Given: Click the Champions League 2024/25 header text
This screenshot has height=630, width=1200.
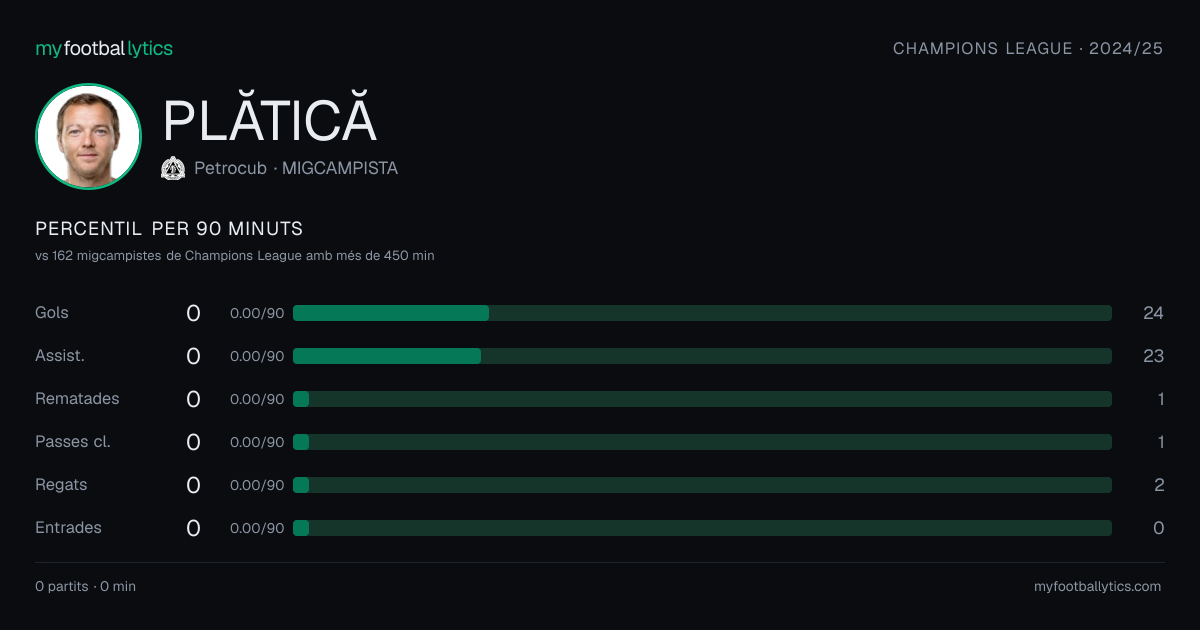Looking at the screenshot, I should point(1028,48).
